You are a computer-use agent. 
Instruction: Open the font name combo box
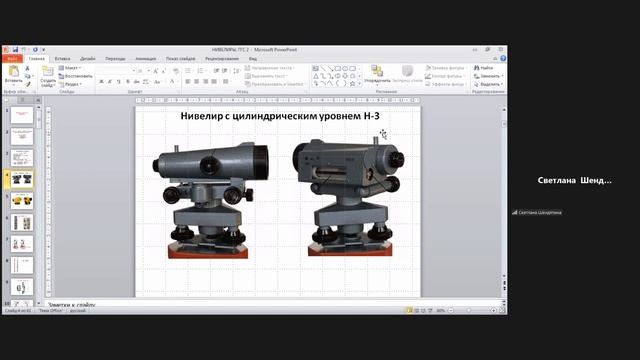[117, 71]
